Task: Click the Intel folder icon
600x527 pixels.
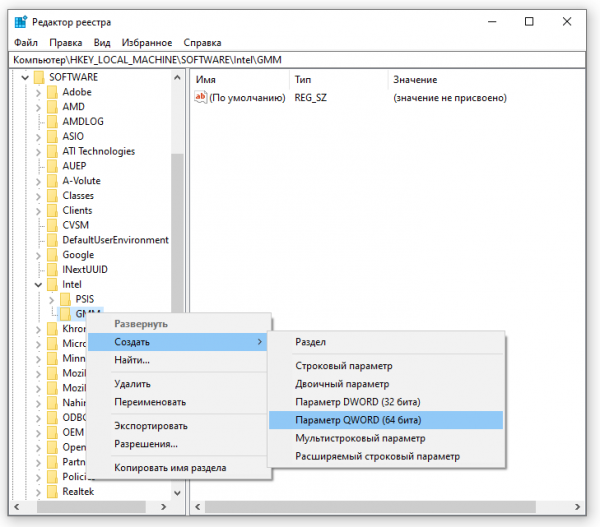Action: click(x=52, y=284)
